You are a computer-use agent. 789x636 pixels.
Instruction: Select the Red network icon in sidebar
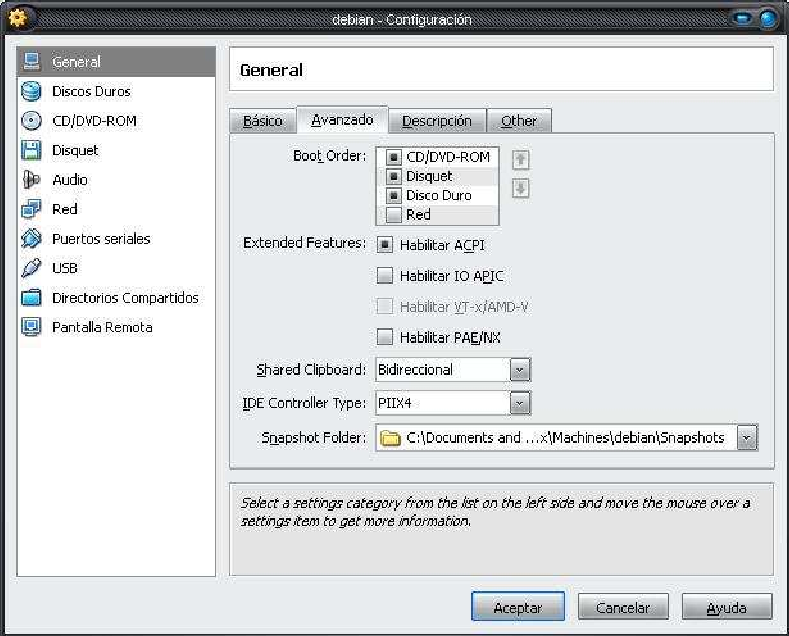[x=31, y=209]
